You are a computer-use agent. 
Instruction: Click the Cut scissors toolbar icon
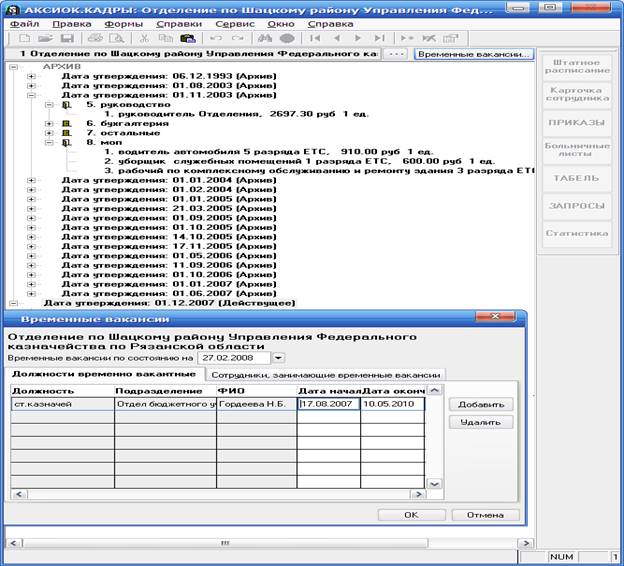pos(144,37)
